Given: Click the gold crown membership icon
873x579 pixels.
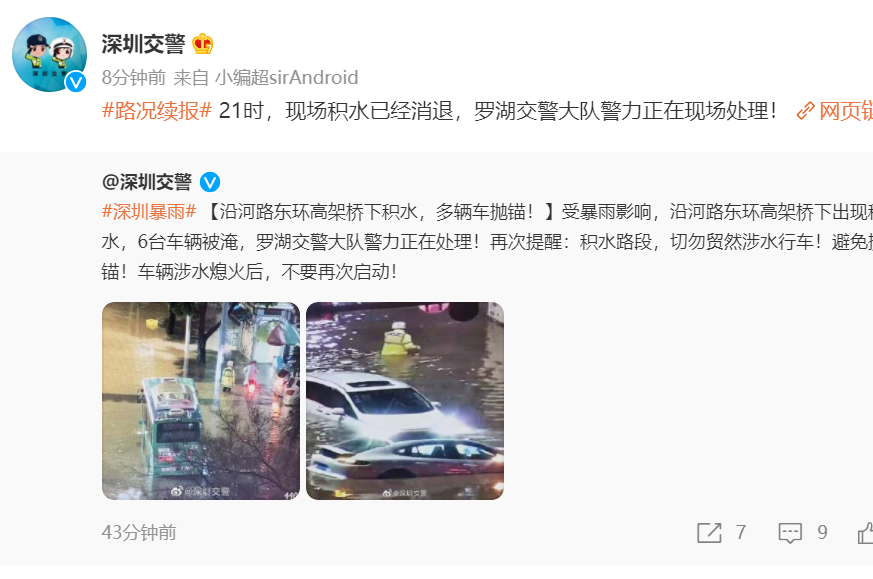Looking at the screenshot, I should pyautogui.click(x=203, y=44).
